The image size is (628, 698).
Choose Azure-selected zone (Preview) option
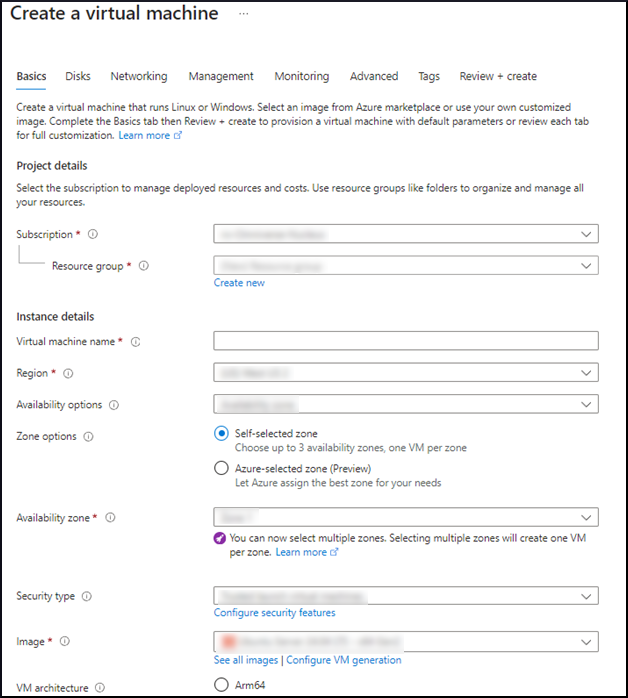tap(221, 468)
